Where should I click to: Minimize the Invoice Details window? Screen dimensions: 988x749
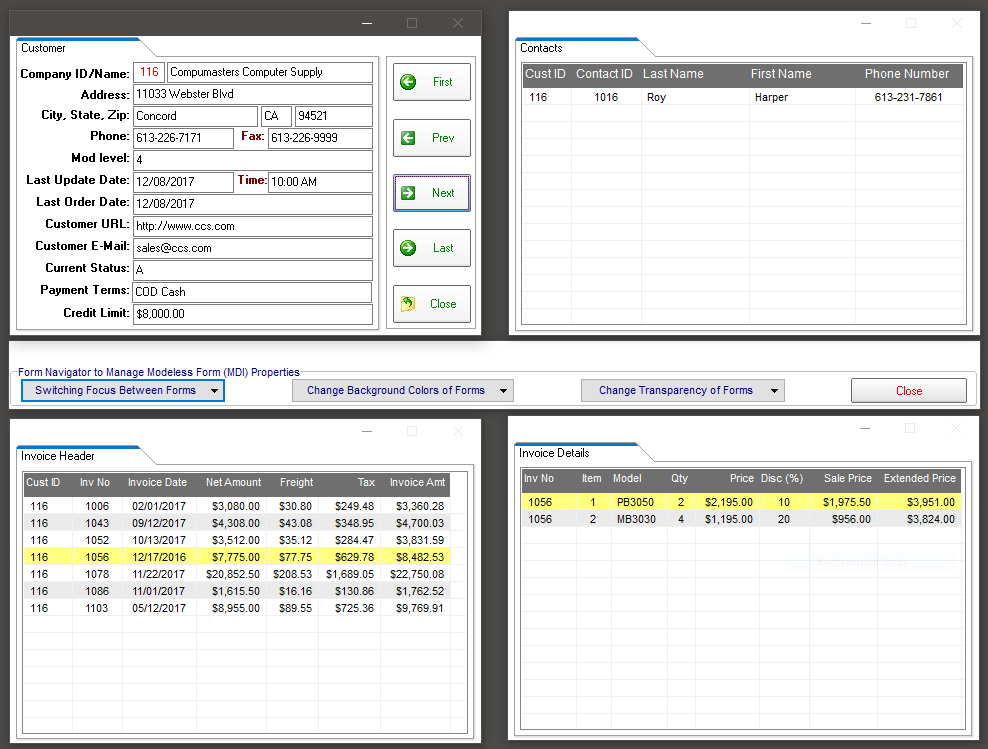point(866,428)
